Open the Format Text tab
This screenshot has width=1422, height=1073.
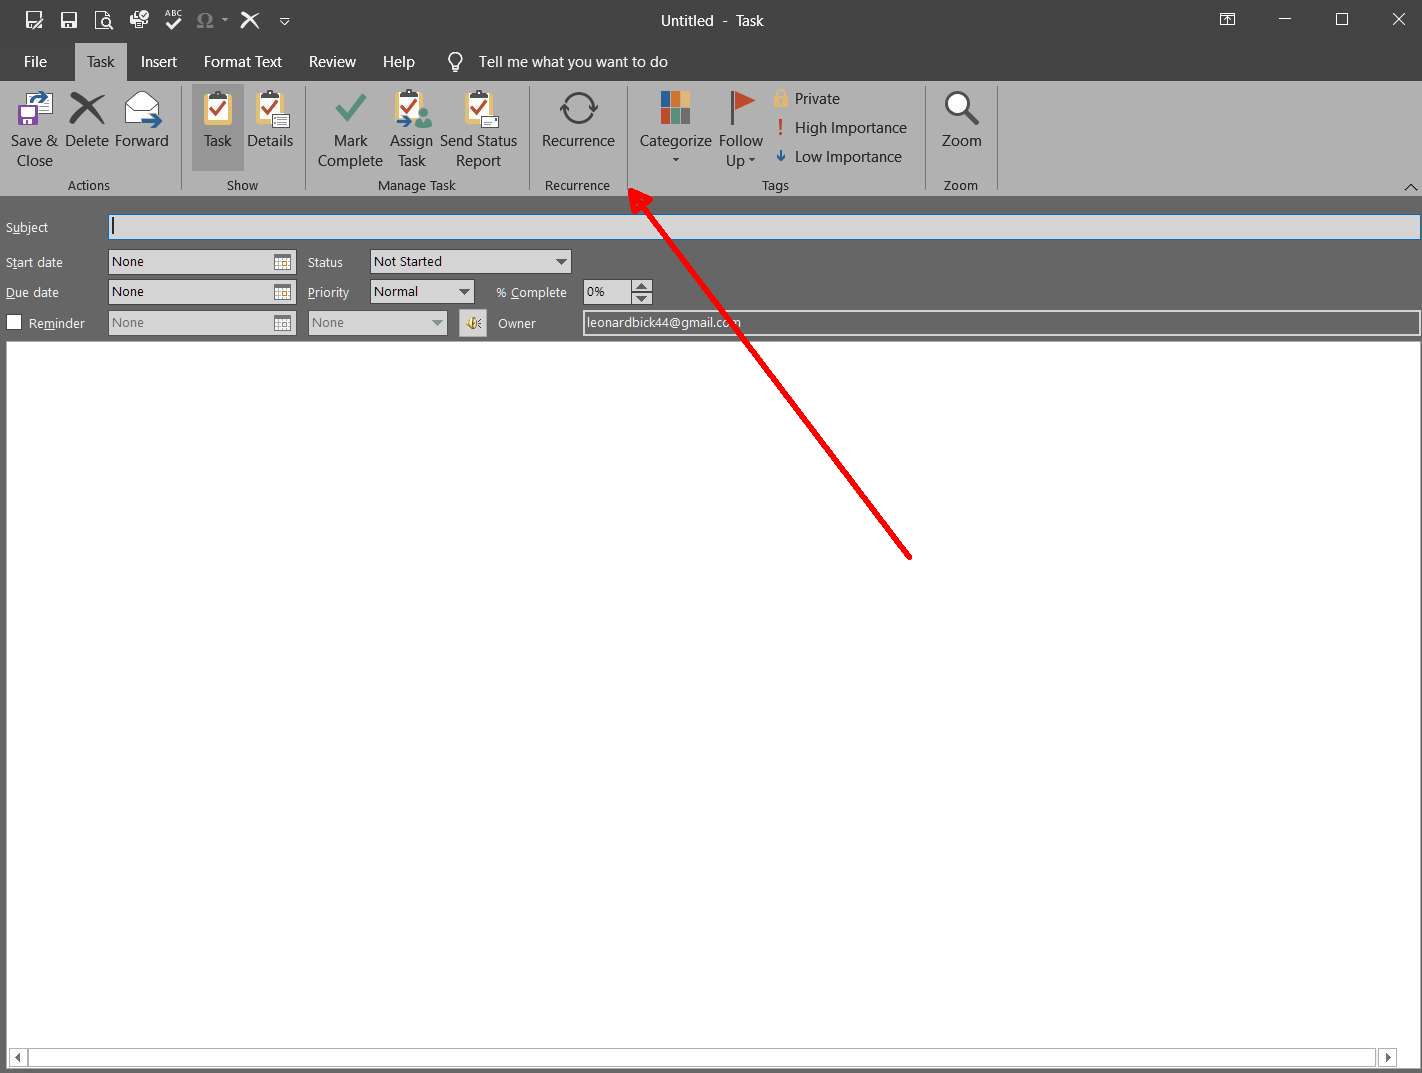(x=243, y=62)
